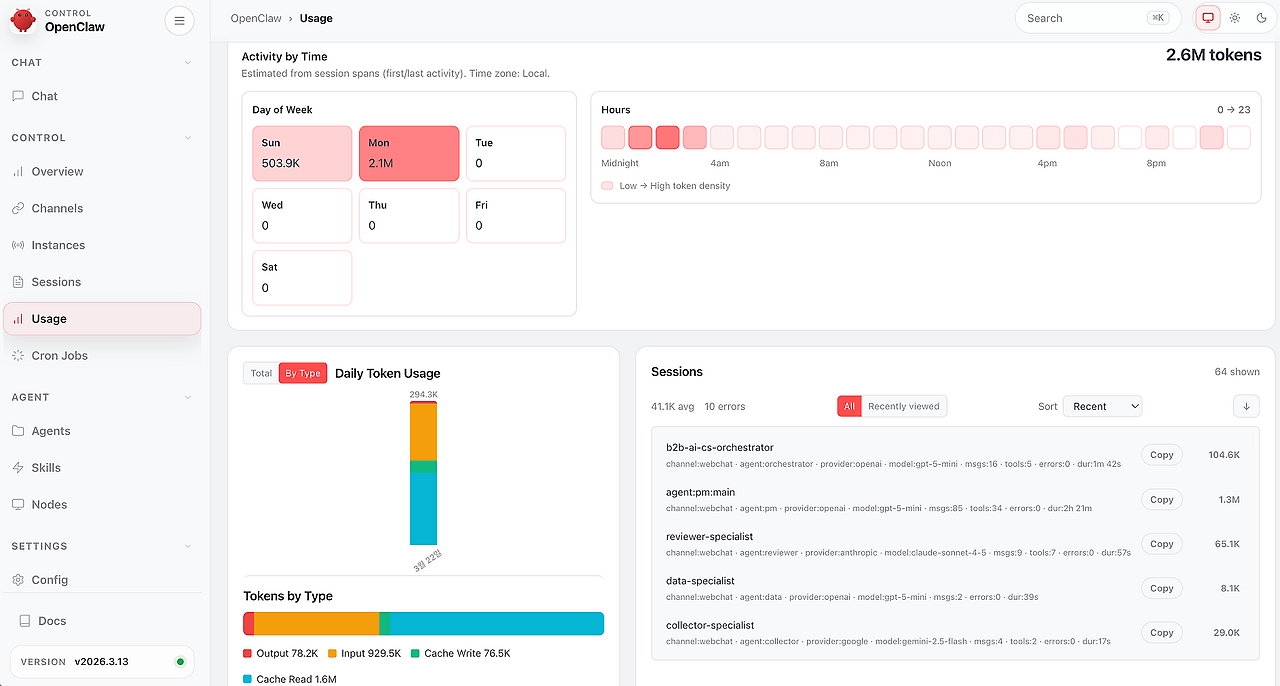
Task: Click the Cache Read segment of Tokens by Type bar
Action: [496, 623]
